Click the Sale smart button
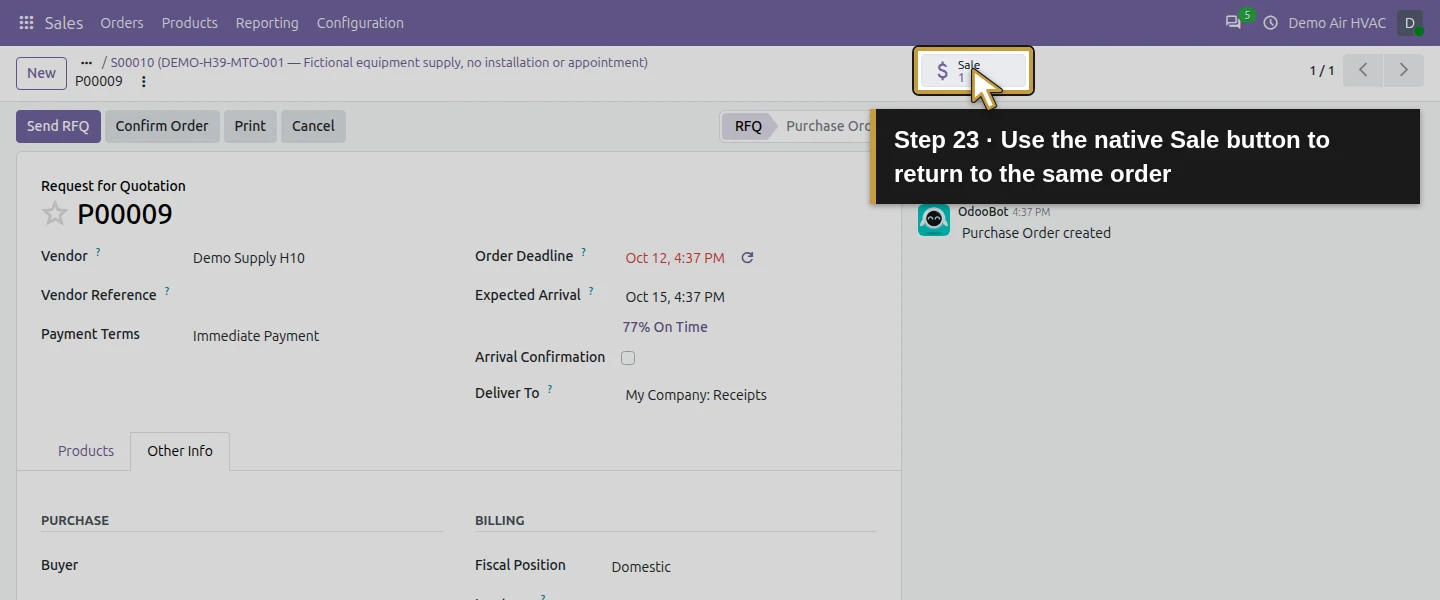This screenshot has height=600, width=1440. [x=973, y=71]
